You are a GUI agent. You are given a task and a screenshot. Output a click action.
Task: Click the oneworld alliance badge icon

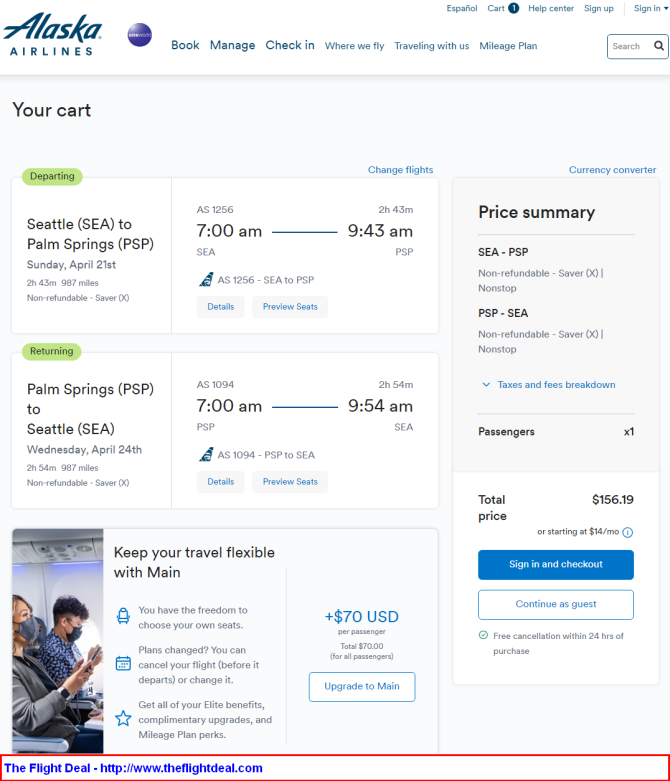pos(139,35)
